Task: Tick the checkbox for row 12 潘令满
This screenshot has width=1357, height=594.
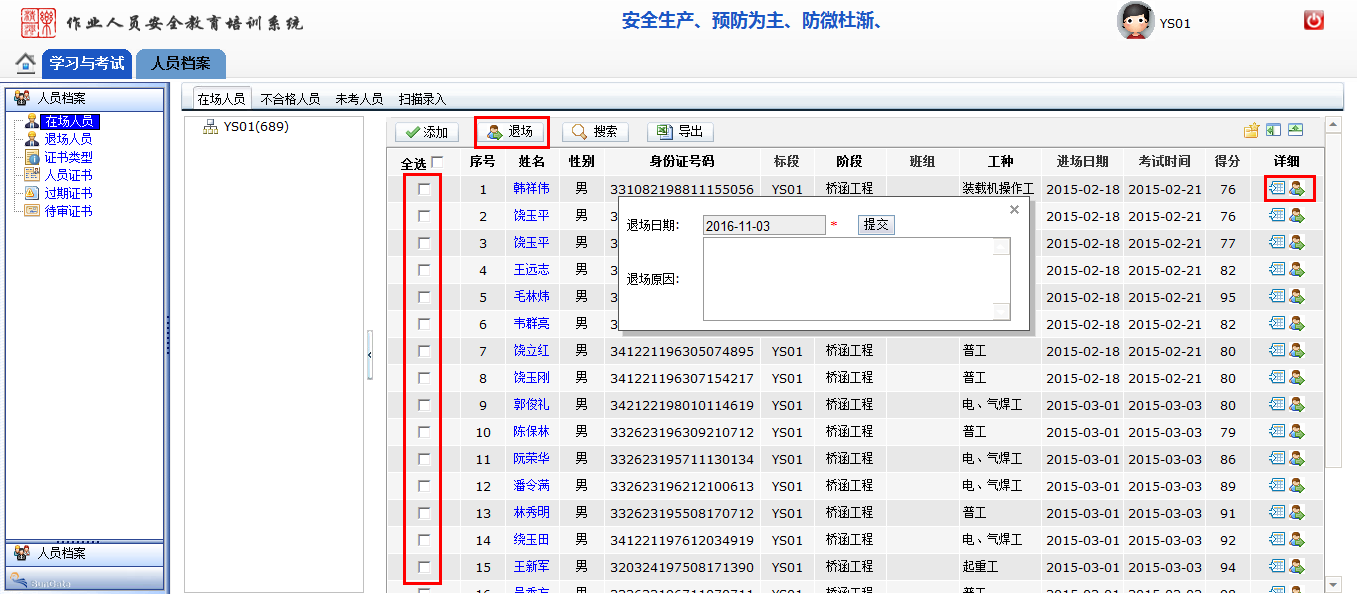Action: pyautogui.click(x=424, y=486)
